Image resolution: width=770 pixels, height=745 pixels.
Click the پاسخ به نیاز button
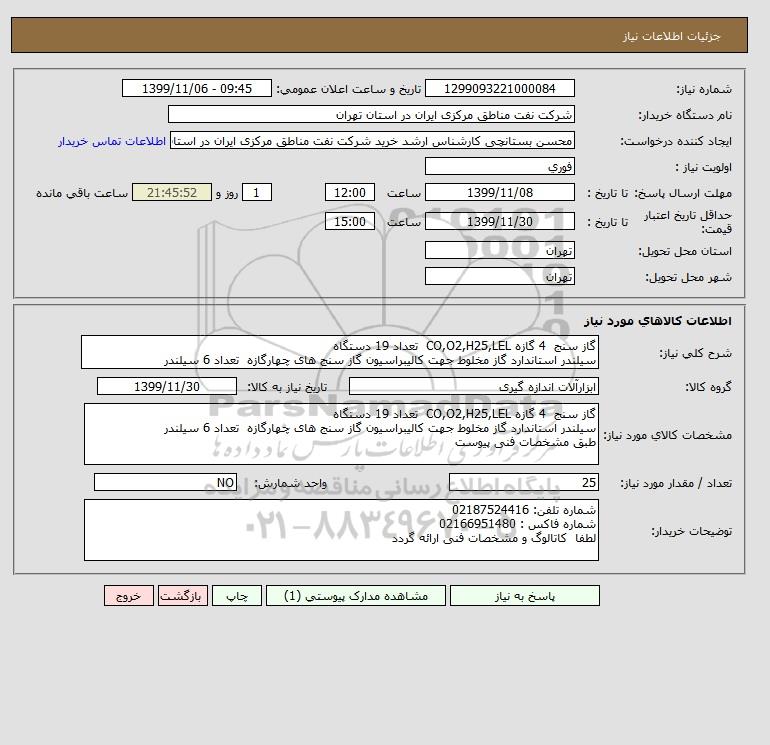(x=524, y=595)
